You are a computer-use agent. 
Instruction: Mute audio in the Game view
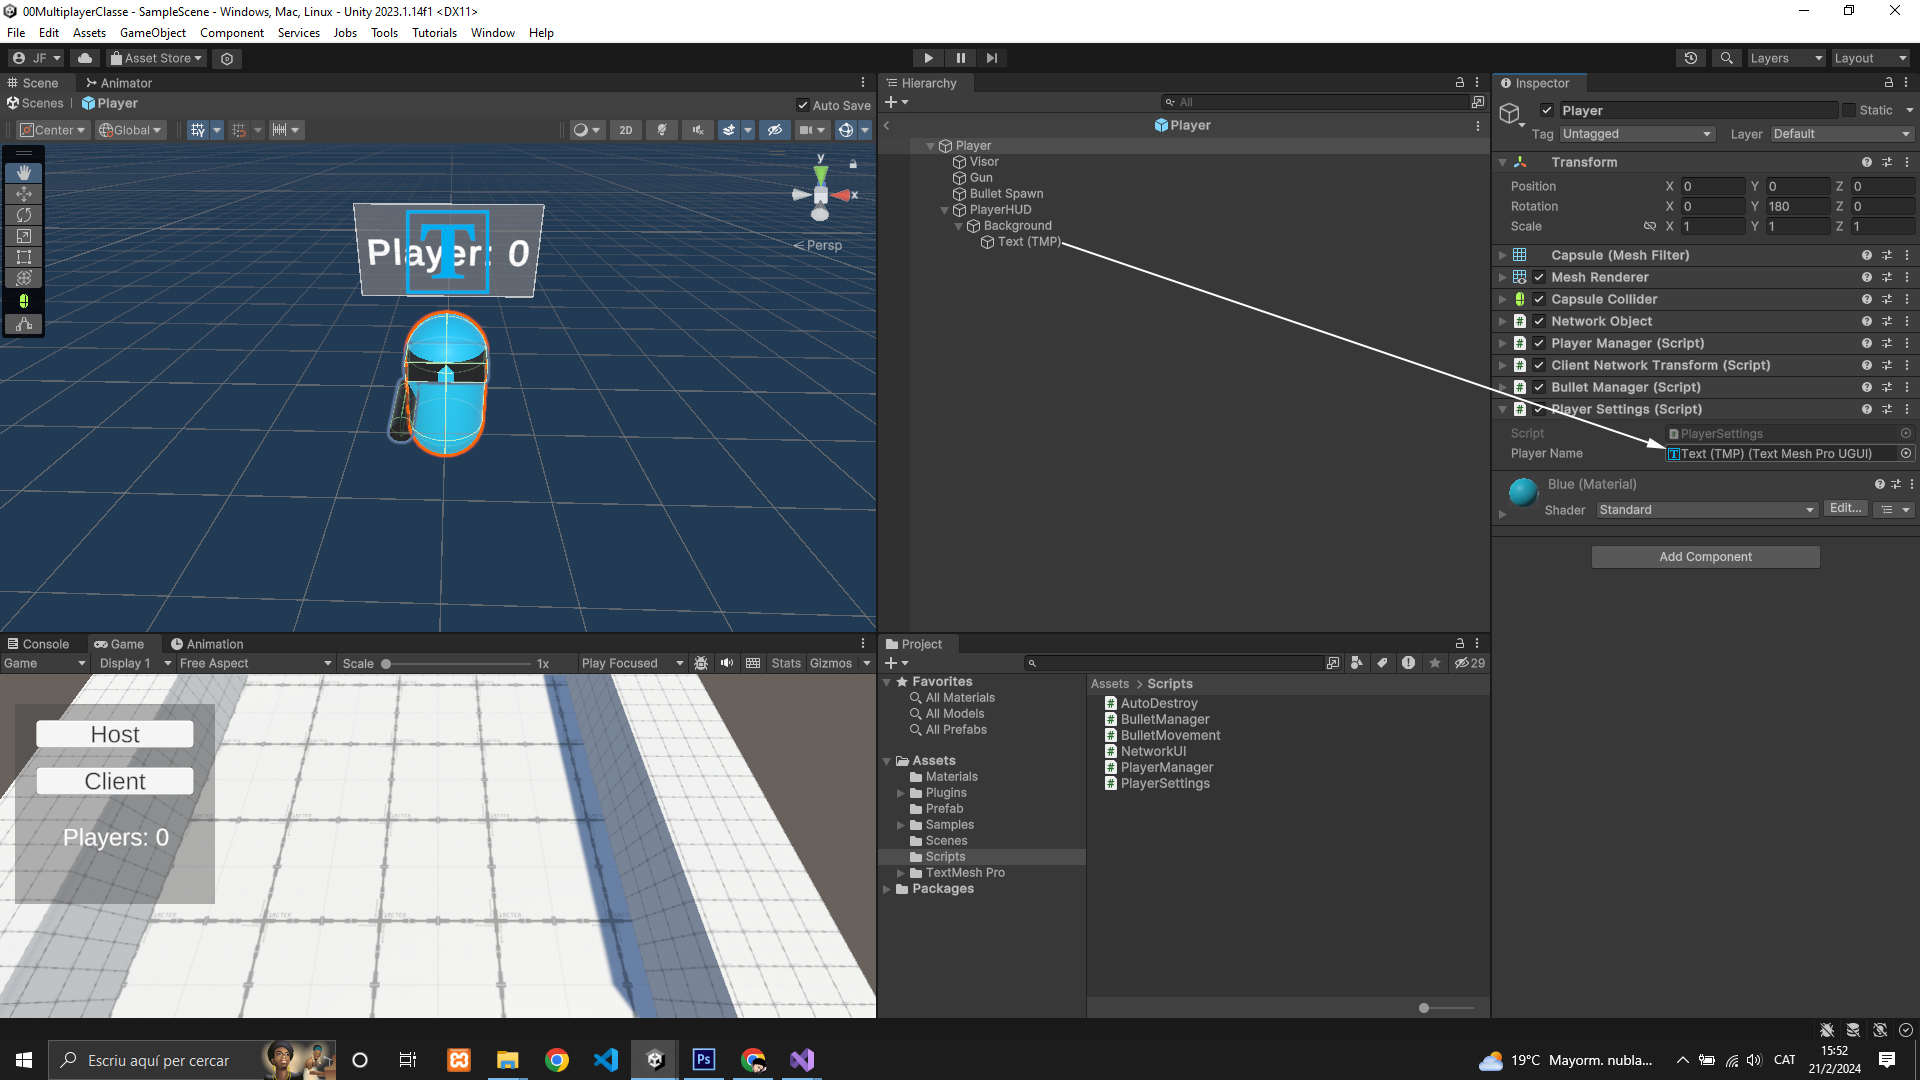pyautogui.click(x=727, y=663)
